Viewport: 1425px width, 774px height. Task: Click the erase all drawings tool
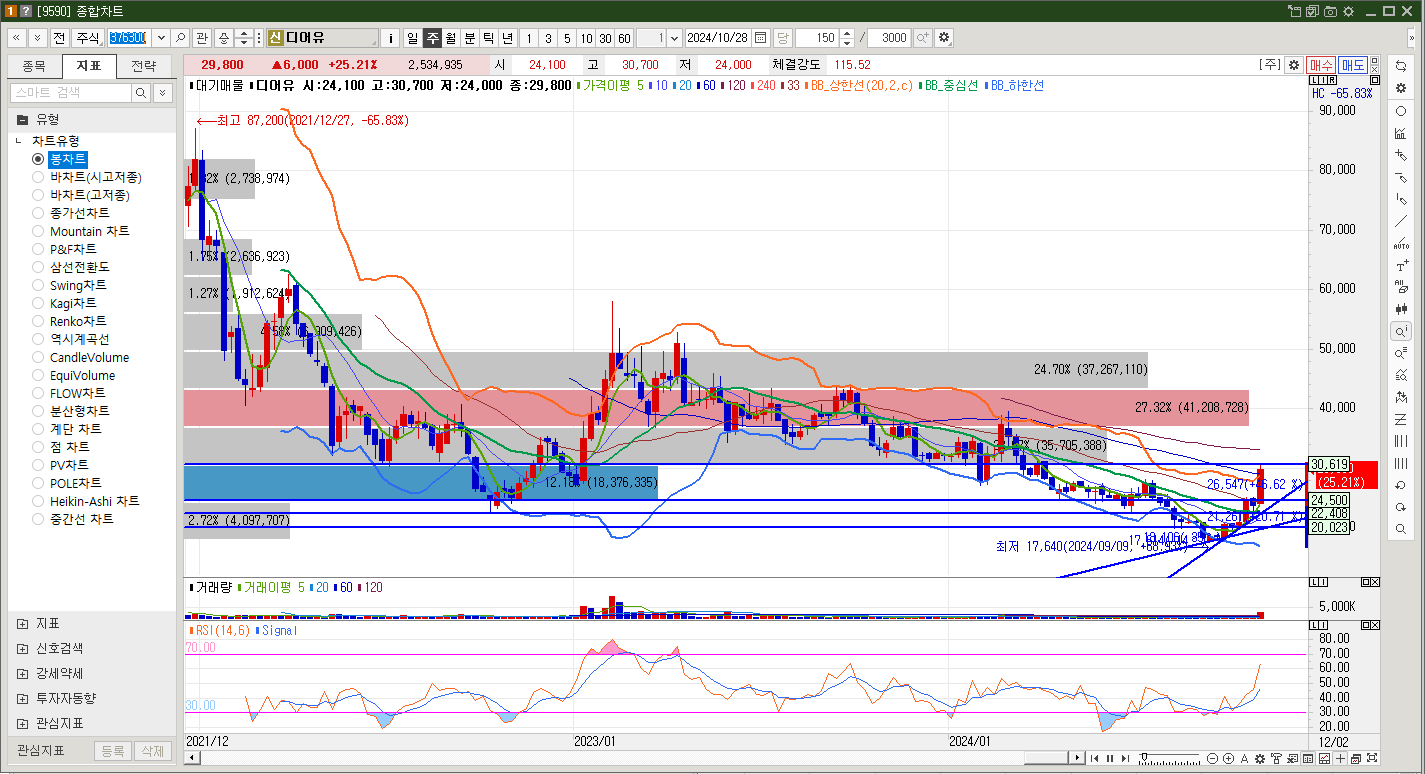click(x=1401, y=287)
